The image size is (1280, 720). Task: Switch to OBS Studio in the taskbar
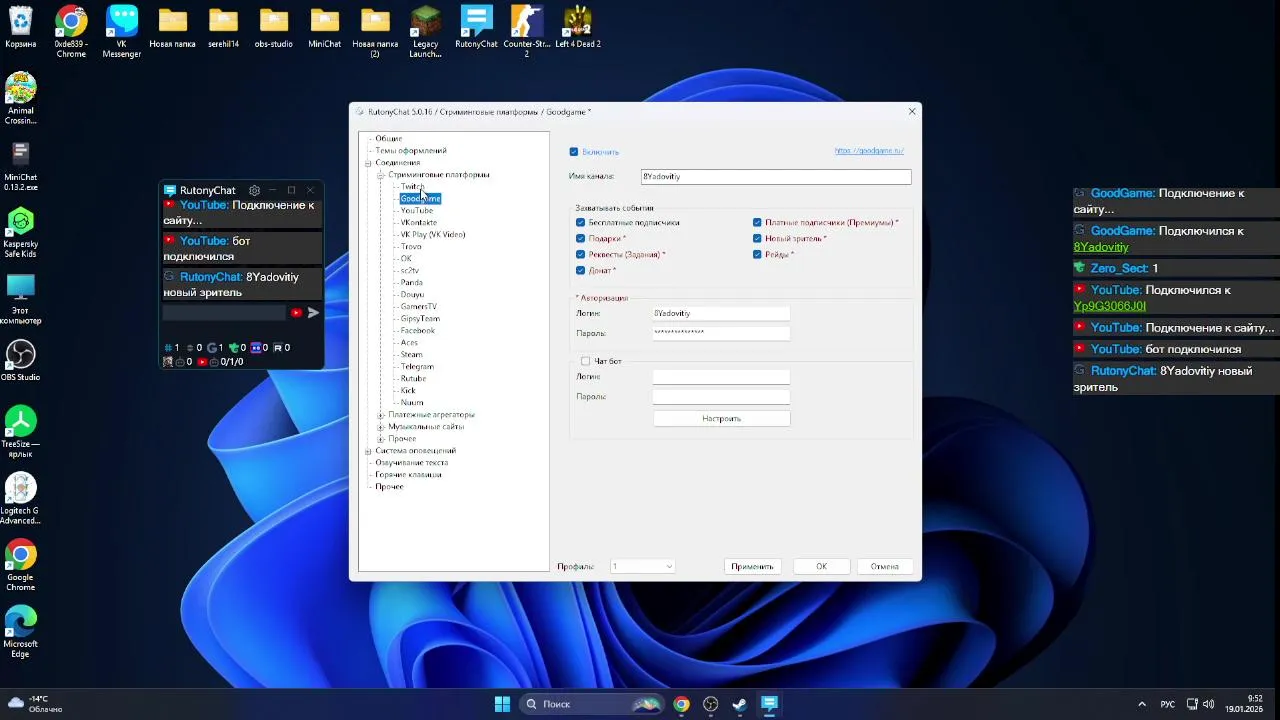click(711, 704)
